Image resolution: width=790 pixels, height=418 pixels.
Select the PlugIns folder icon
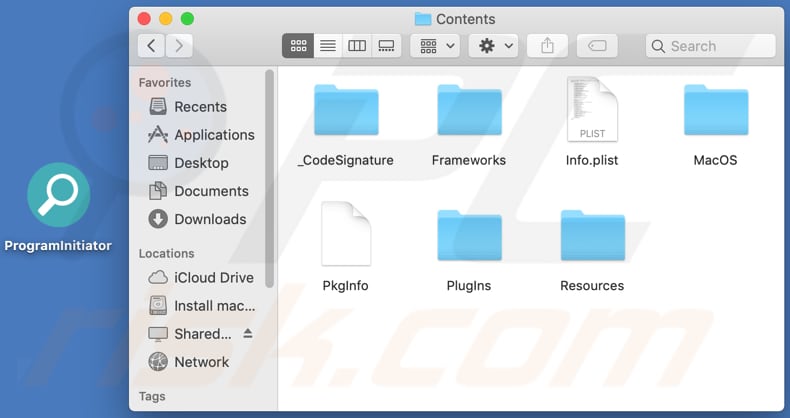click(470, 236)
